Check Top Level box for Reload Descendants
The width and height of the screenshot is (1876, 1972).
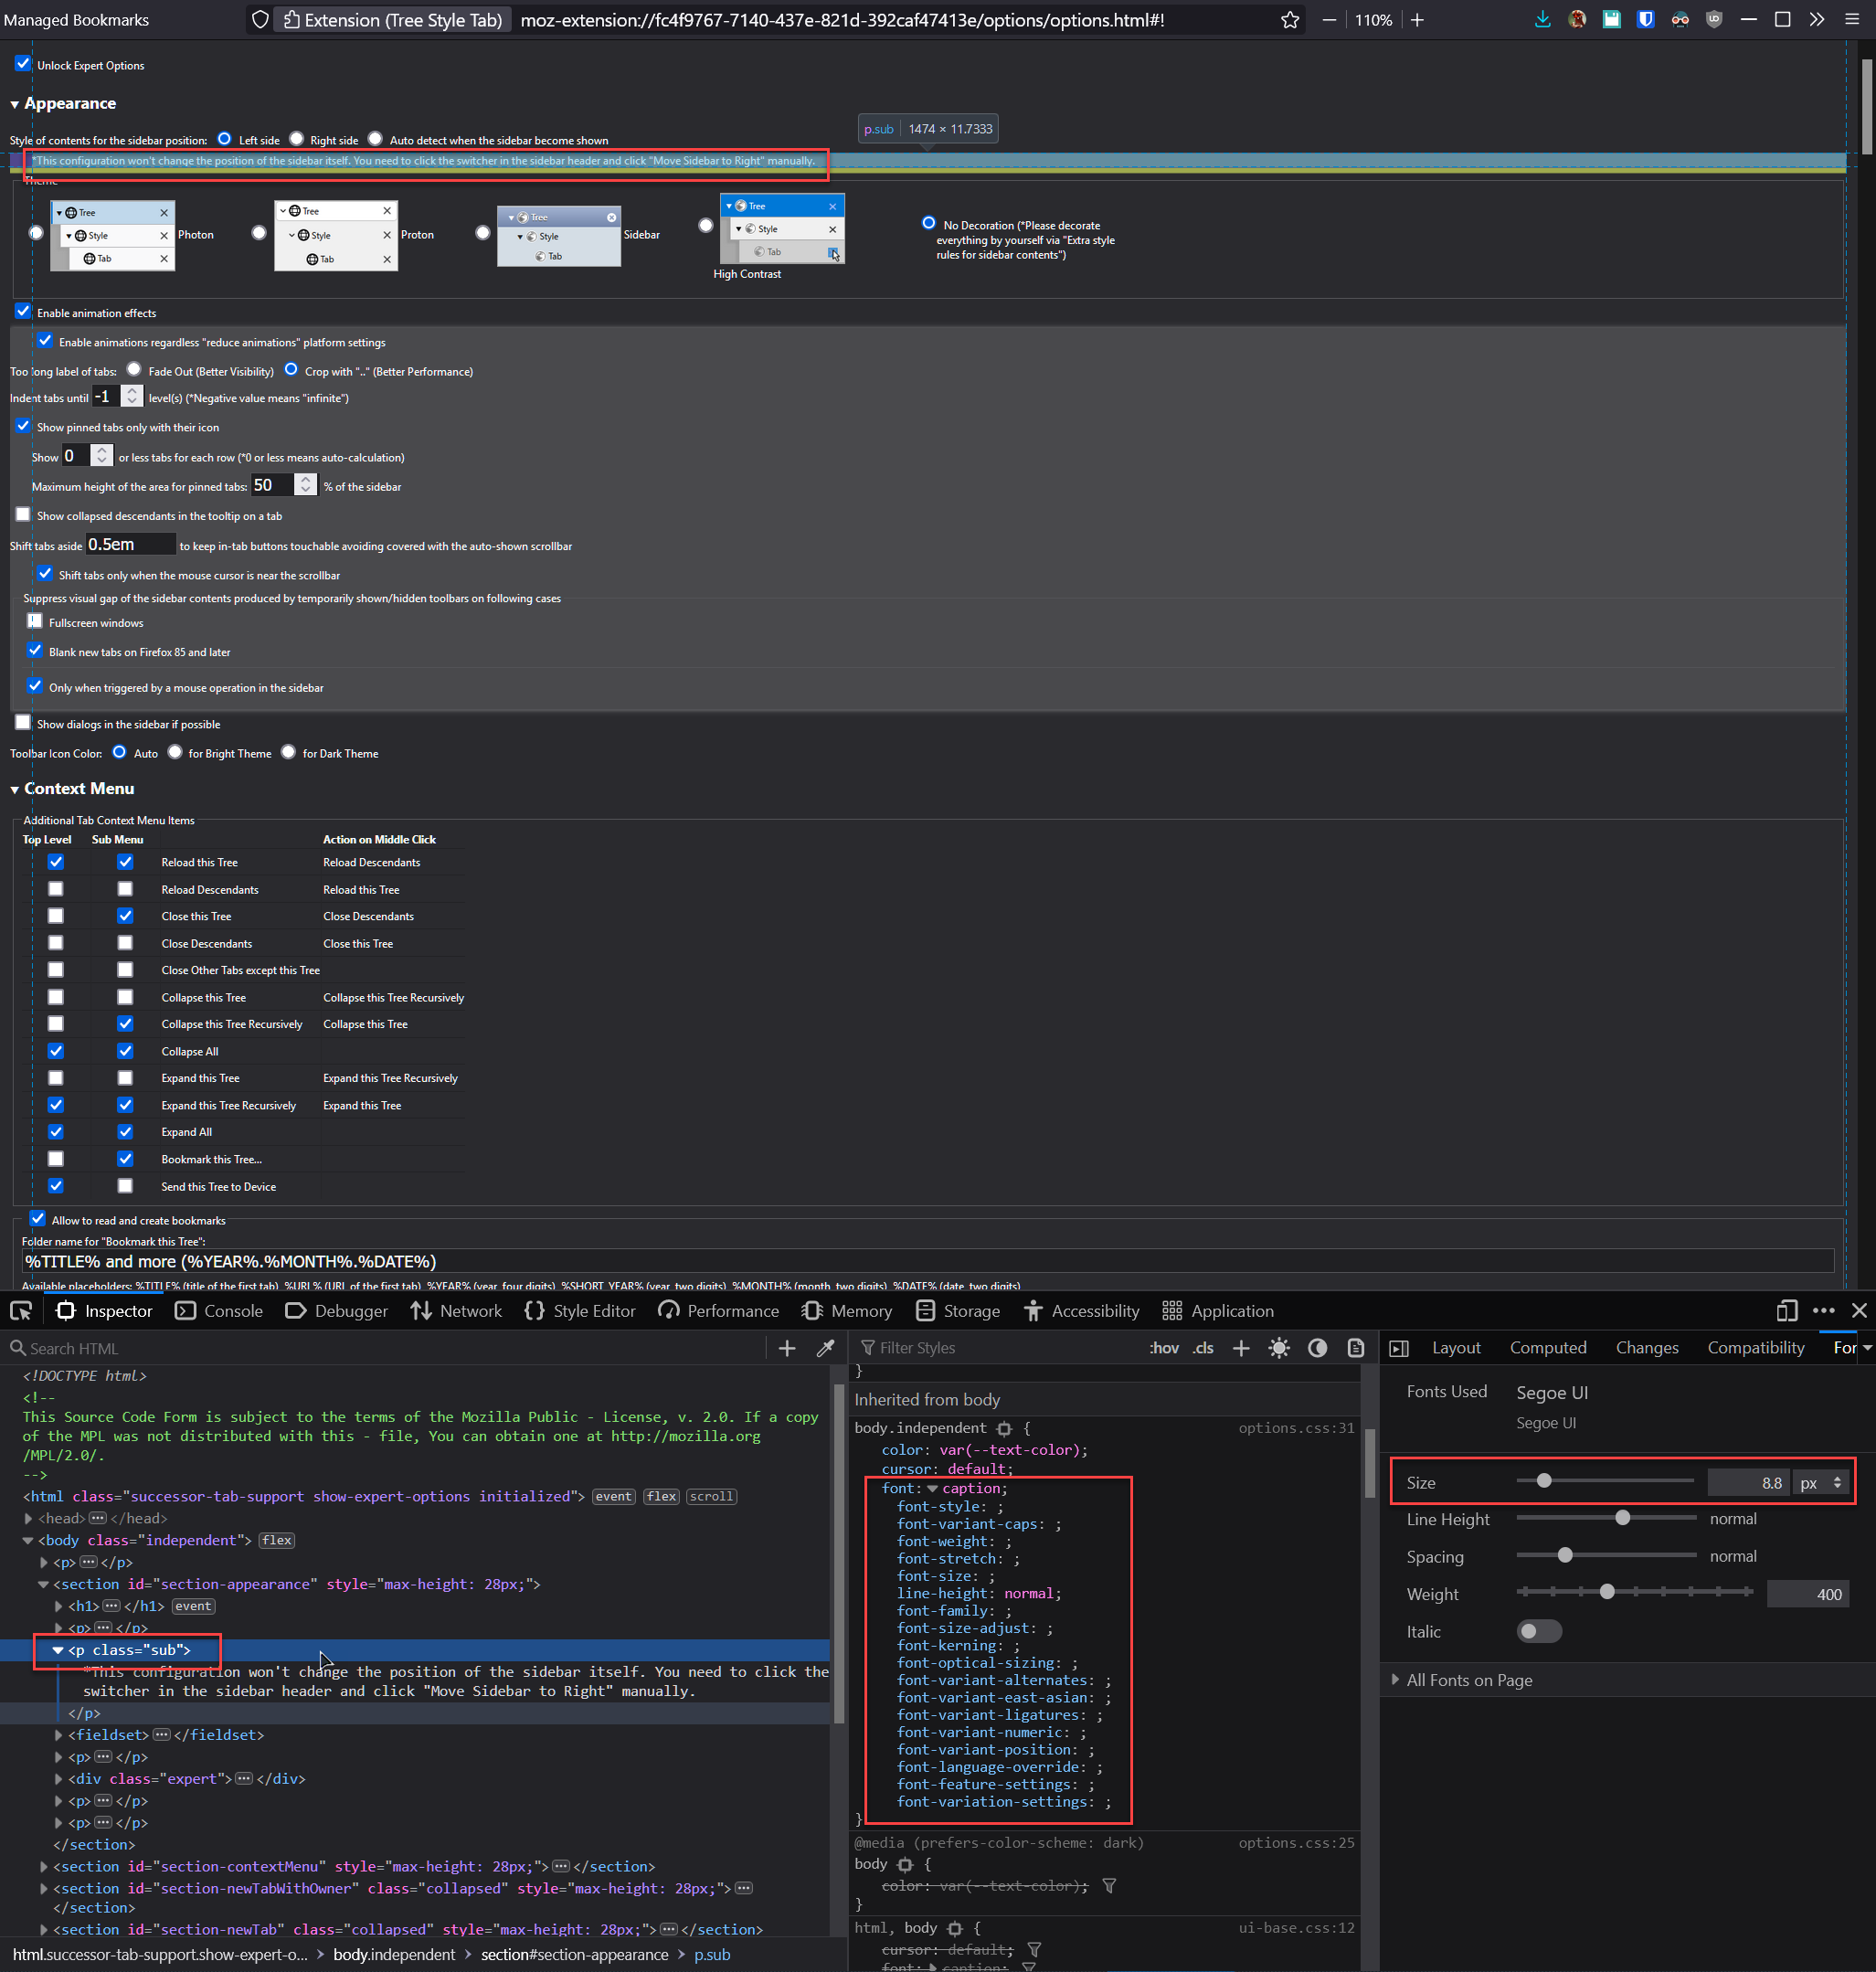coord(56,889)
